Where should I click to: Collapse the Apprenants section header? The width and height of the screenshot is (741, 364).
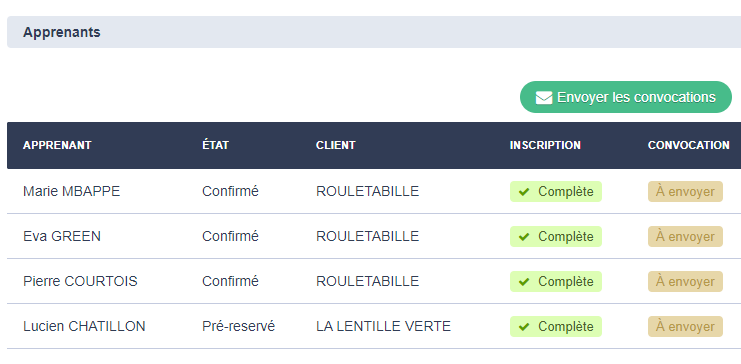point(374,32)
